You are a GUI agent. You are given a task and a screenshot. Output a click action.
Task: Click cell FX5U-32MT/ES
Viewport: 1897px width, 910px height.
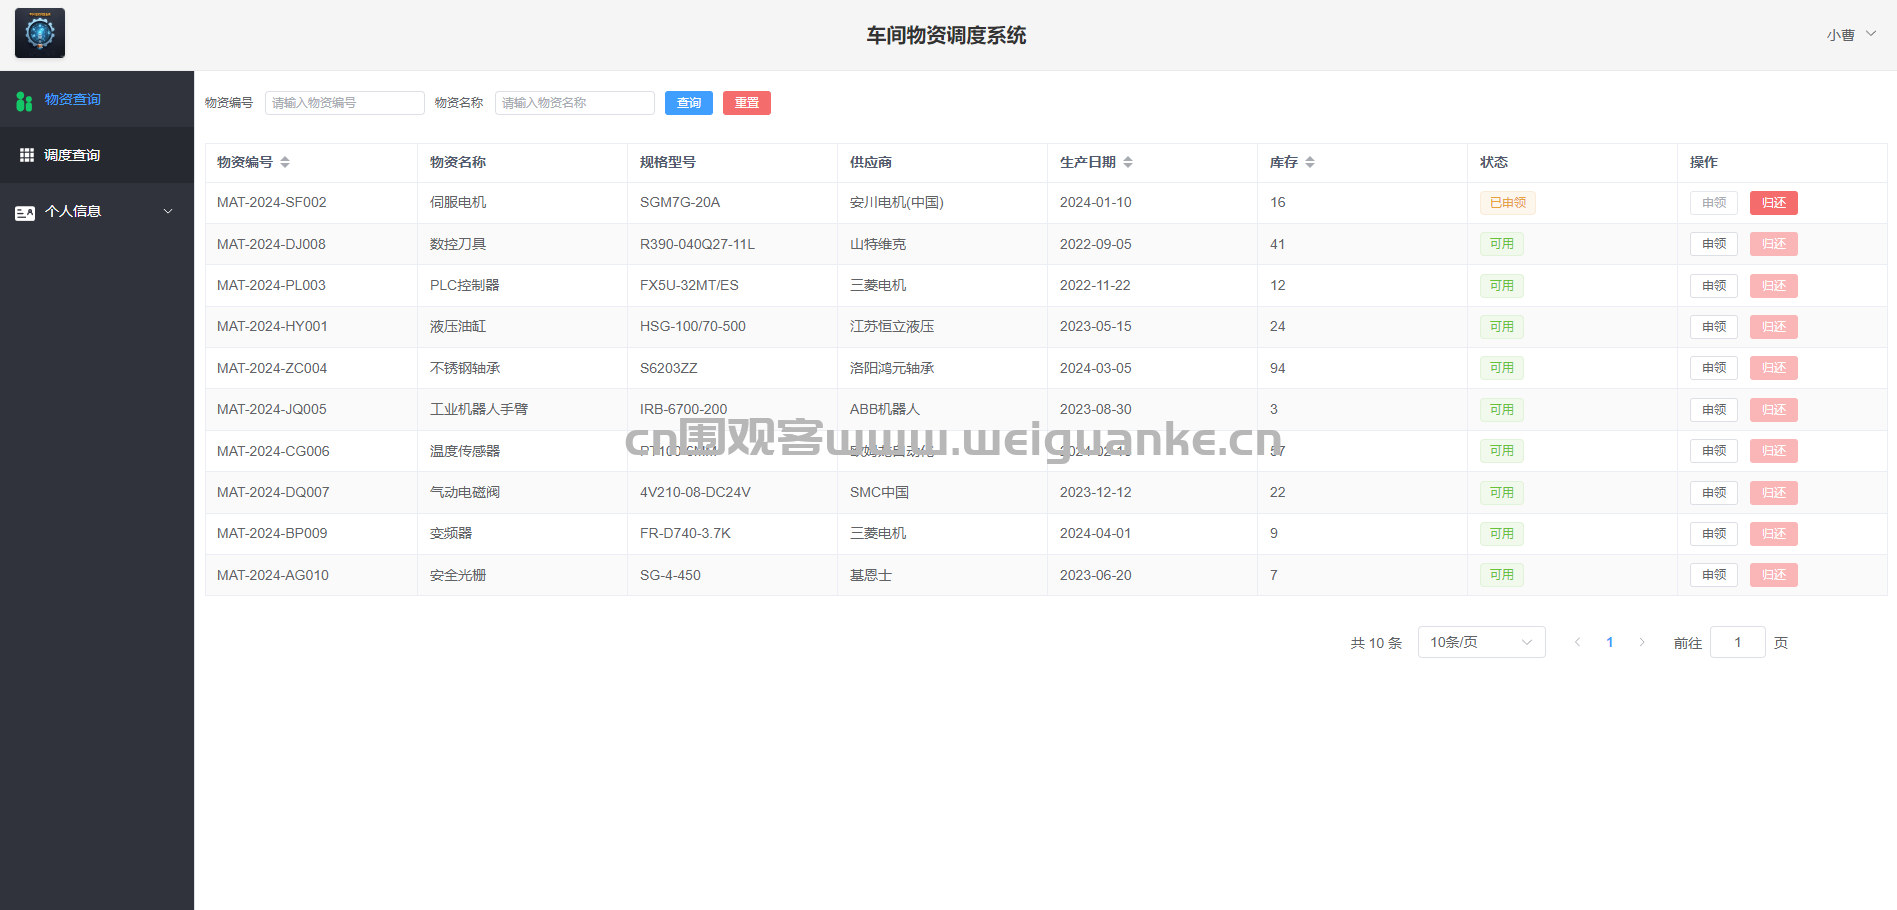(x=689, y=286)
